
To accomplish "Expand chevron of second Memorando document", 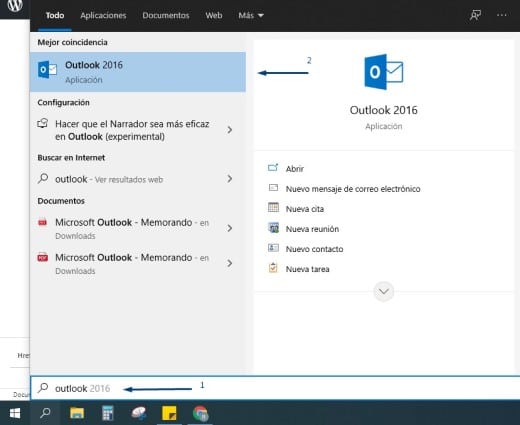I will tap(230, 263).
